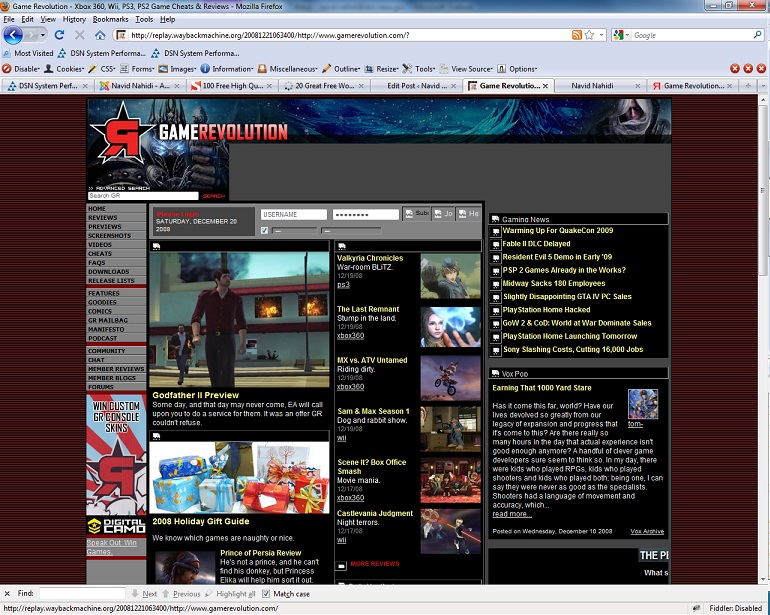
Task: Click Find Next arrow button
Action: tap(144, 594)
